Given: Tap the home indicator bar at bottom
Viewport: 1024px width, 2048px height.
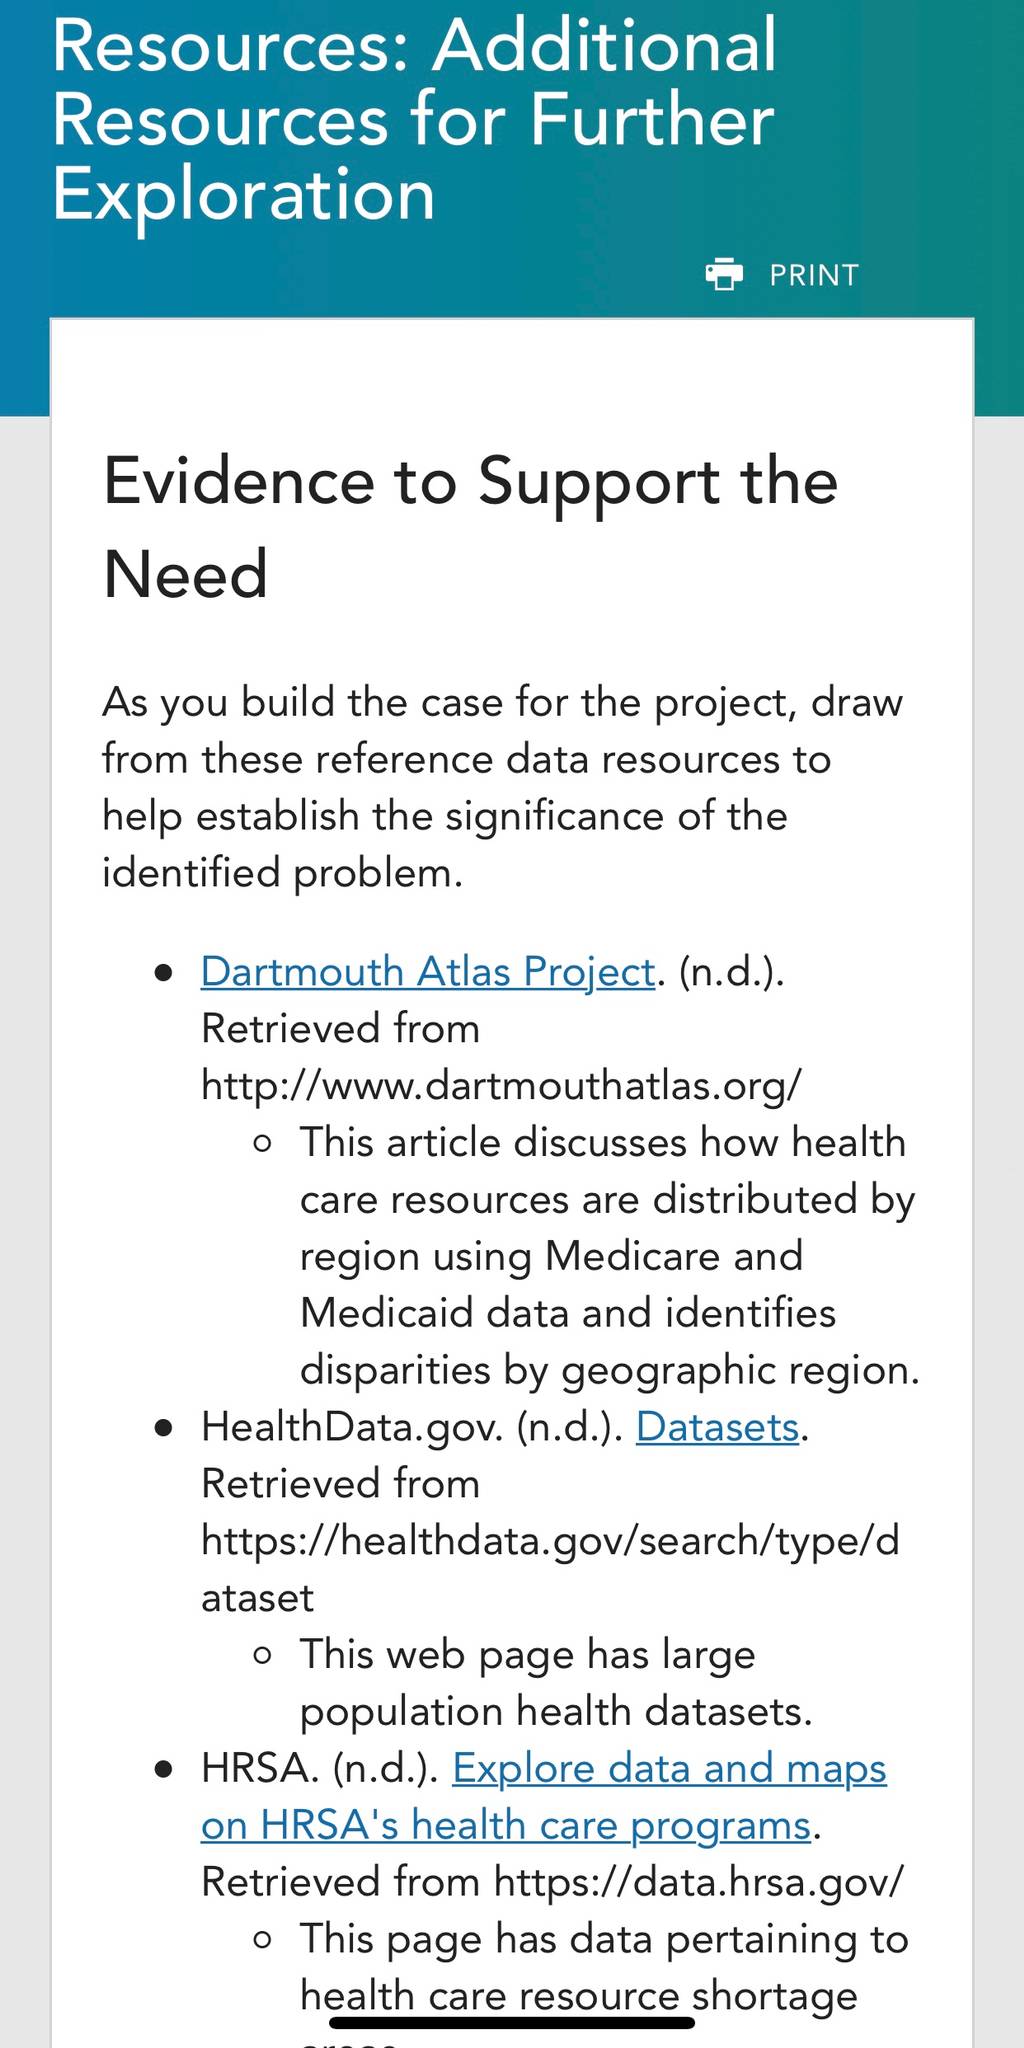Looking at the screenshot, I should (x=511, y=2022).
